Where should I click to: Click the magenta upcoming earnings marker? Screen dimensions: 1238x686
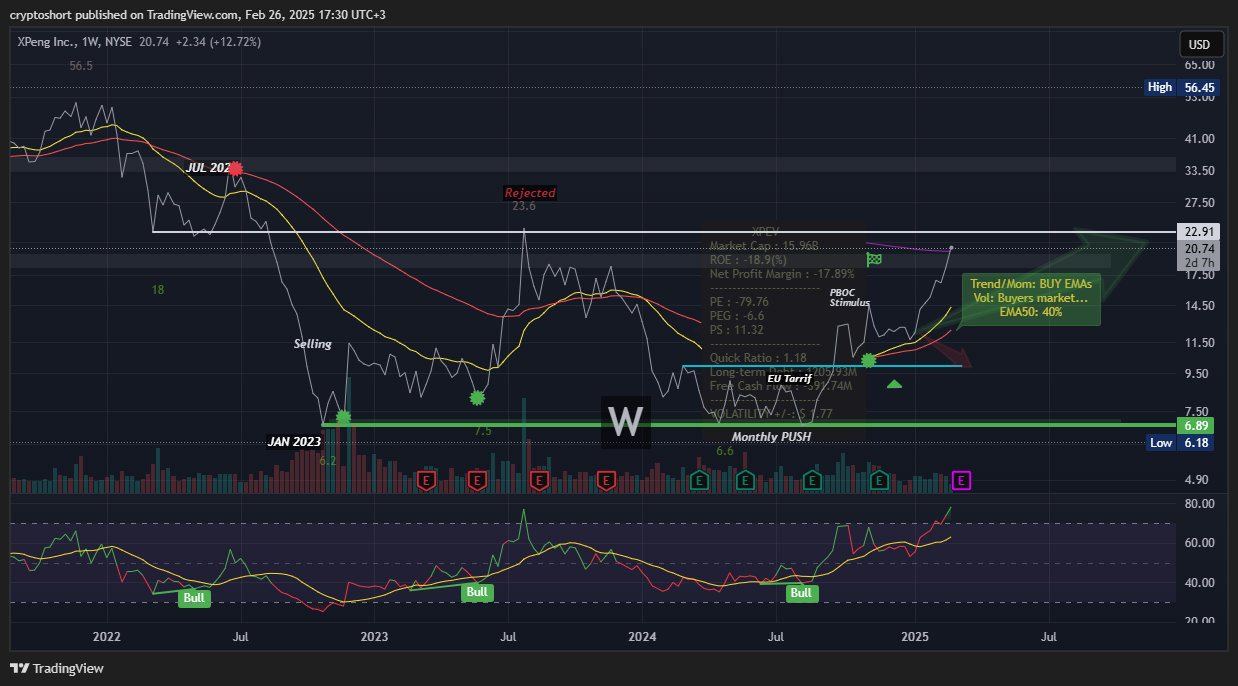(x=961, y=481)
